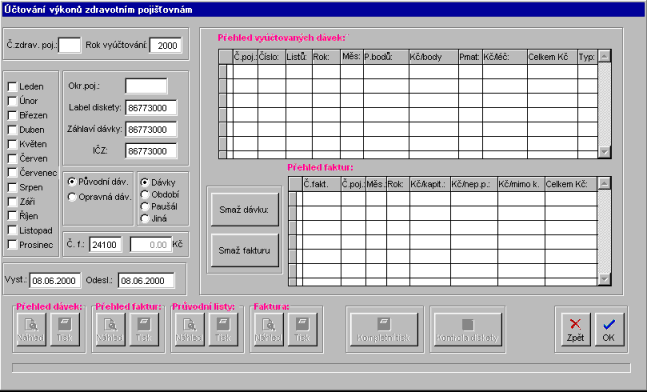647x392 pixels.
Task: Check the Září month checkbox
Action: pyautogui.click(x=12, y=202)
